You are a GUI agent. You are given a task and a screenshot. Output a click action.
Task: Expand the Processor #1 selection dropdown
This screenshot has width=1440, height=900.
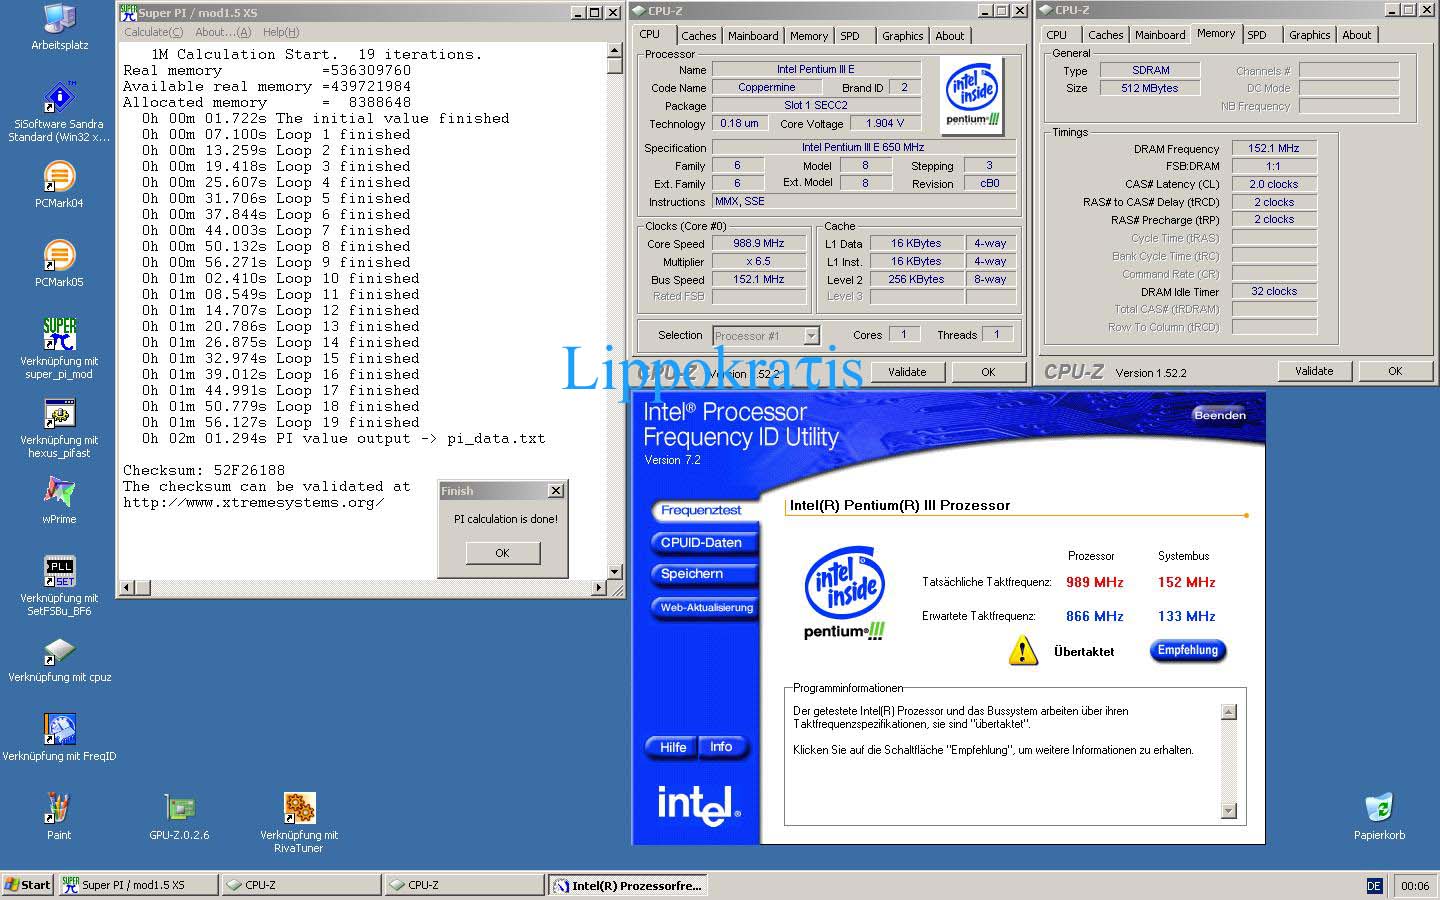tap(811, 336)
